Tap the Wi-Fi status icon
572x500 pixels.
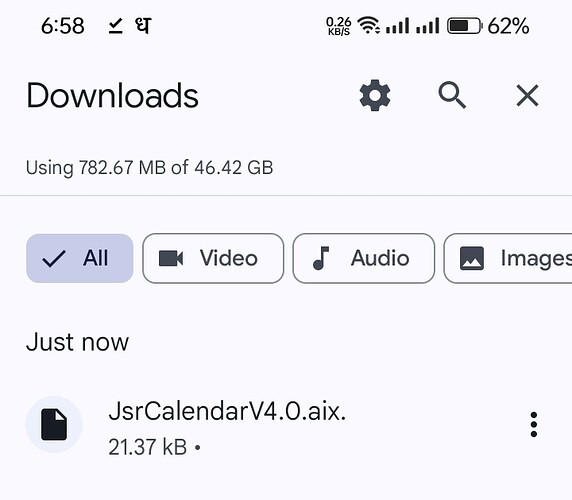pos(368,26)
